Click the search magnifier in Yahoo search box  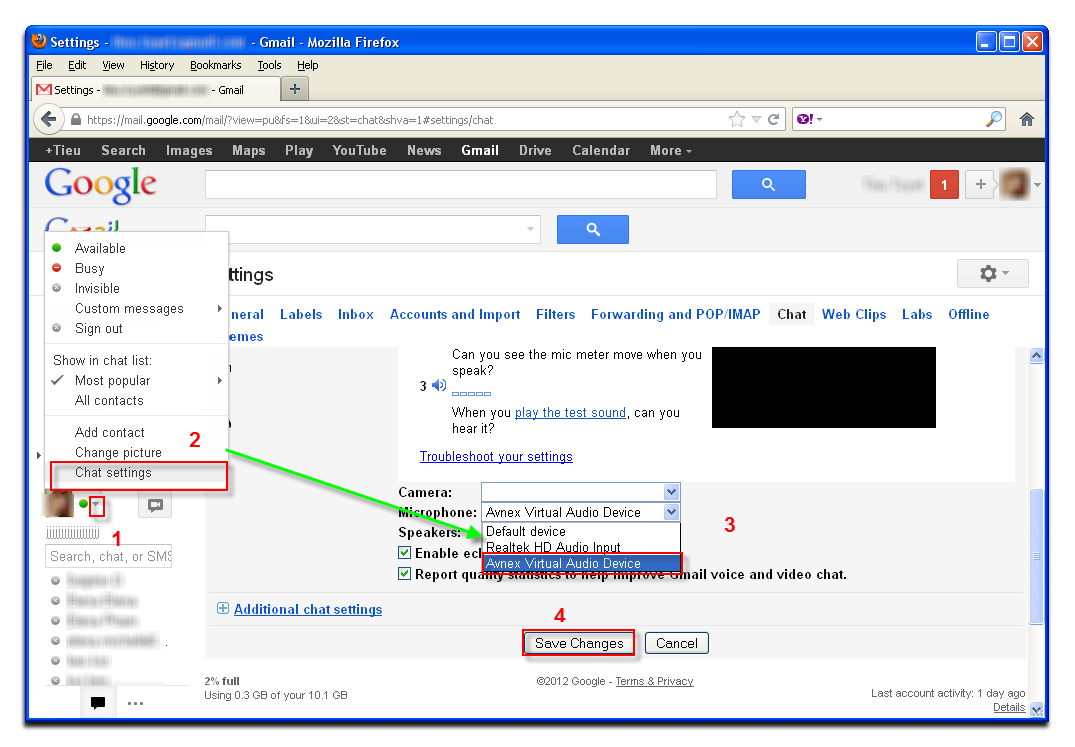tap(993, 119)
